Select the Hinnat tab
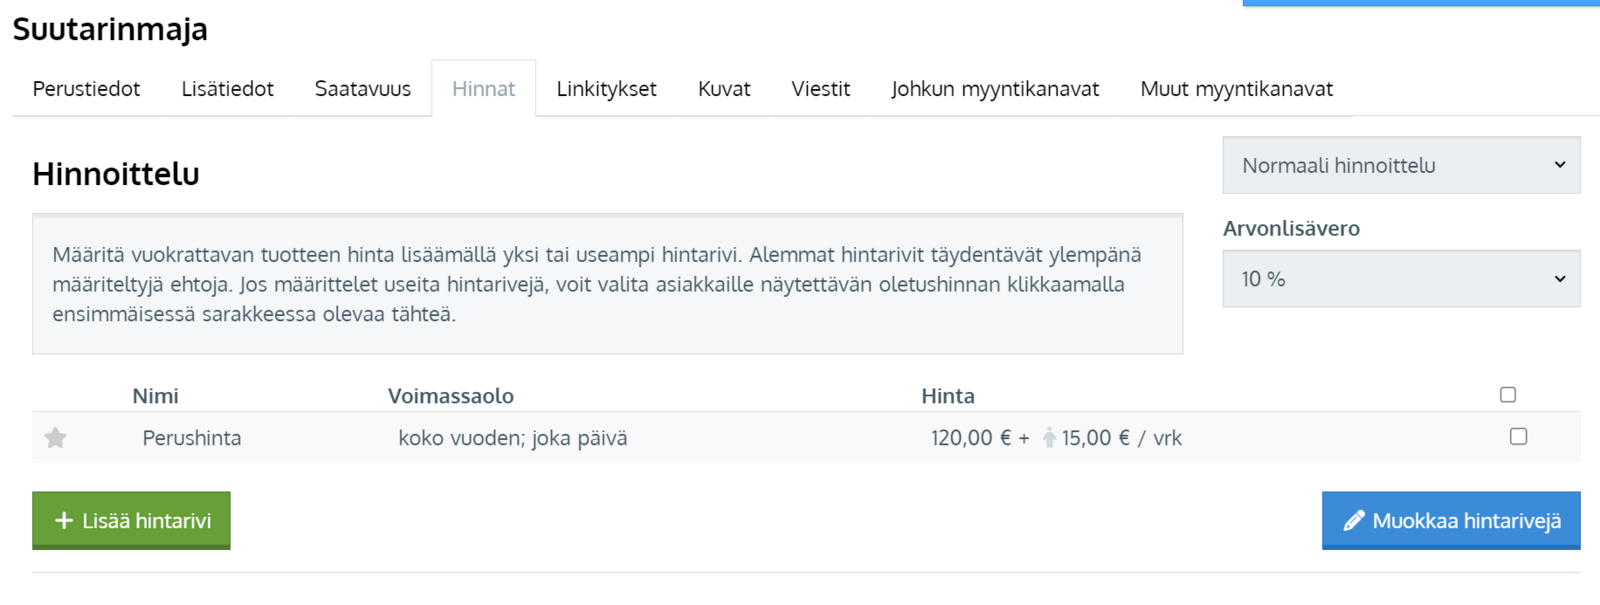The height and width of the screenshot is (605, 1600). pyautogui.click(x=483, y=89)
